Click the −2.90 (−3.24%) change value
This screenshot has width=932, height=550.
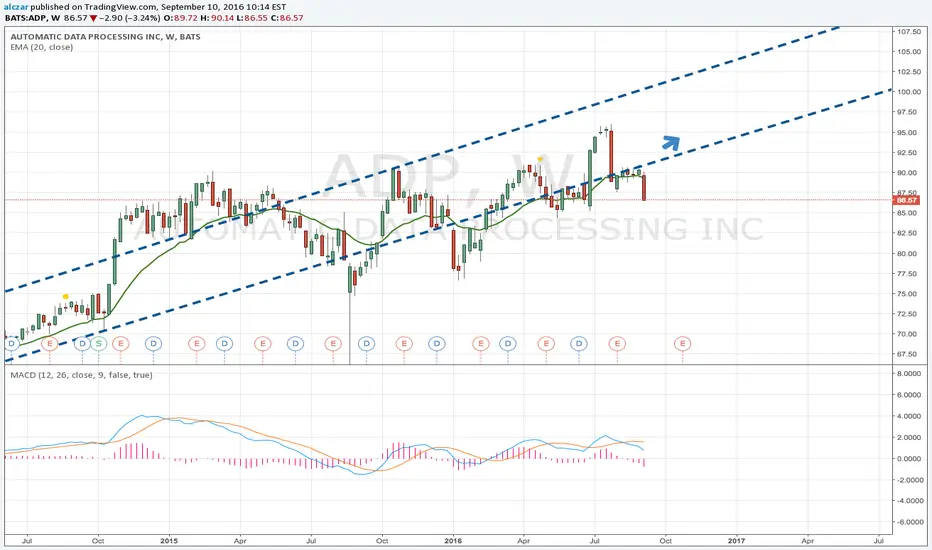130,18
